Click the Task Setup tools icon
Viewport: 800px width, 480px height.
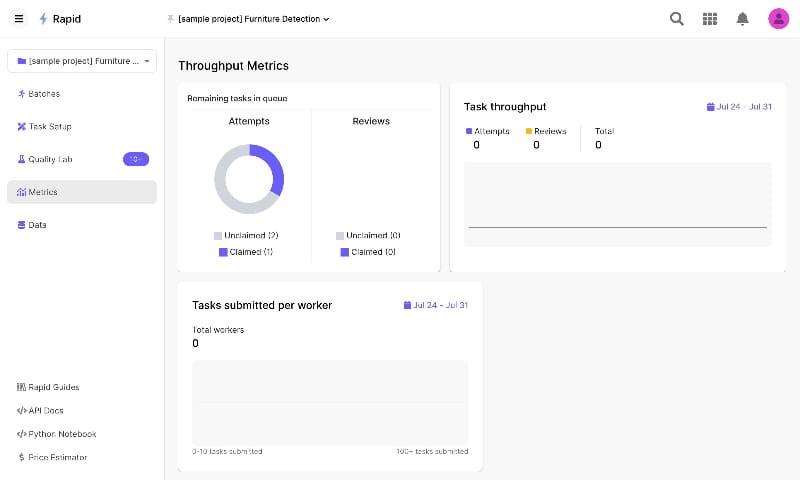21,127
